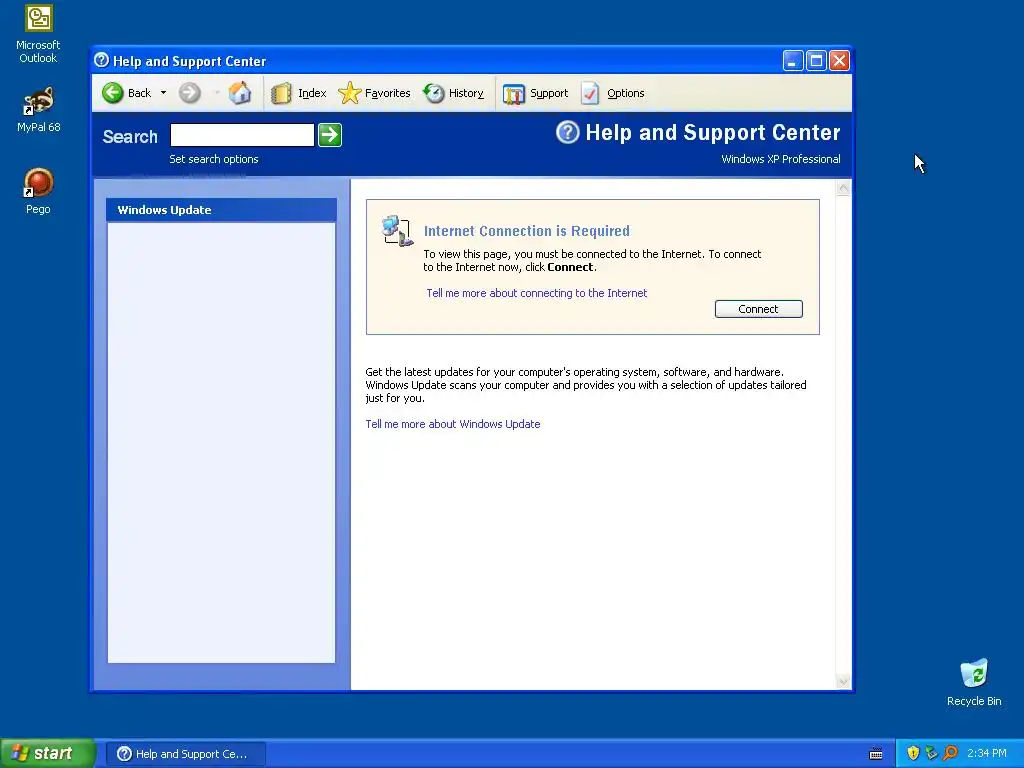This screenshot has height=768, width=1024.
Task: Minimize the Help and Support Center window
Action: click(793, 61)
